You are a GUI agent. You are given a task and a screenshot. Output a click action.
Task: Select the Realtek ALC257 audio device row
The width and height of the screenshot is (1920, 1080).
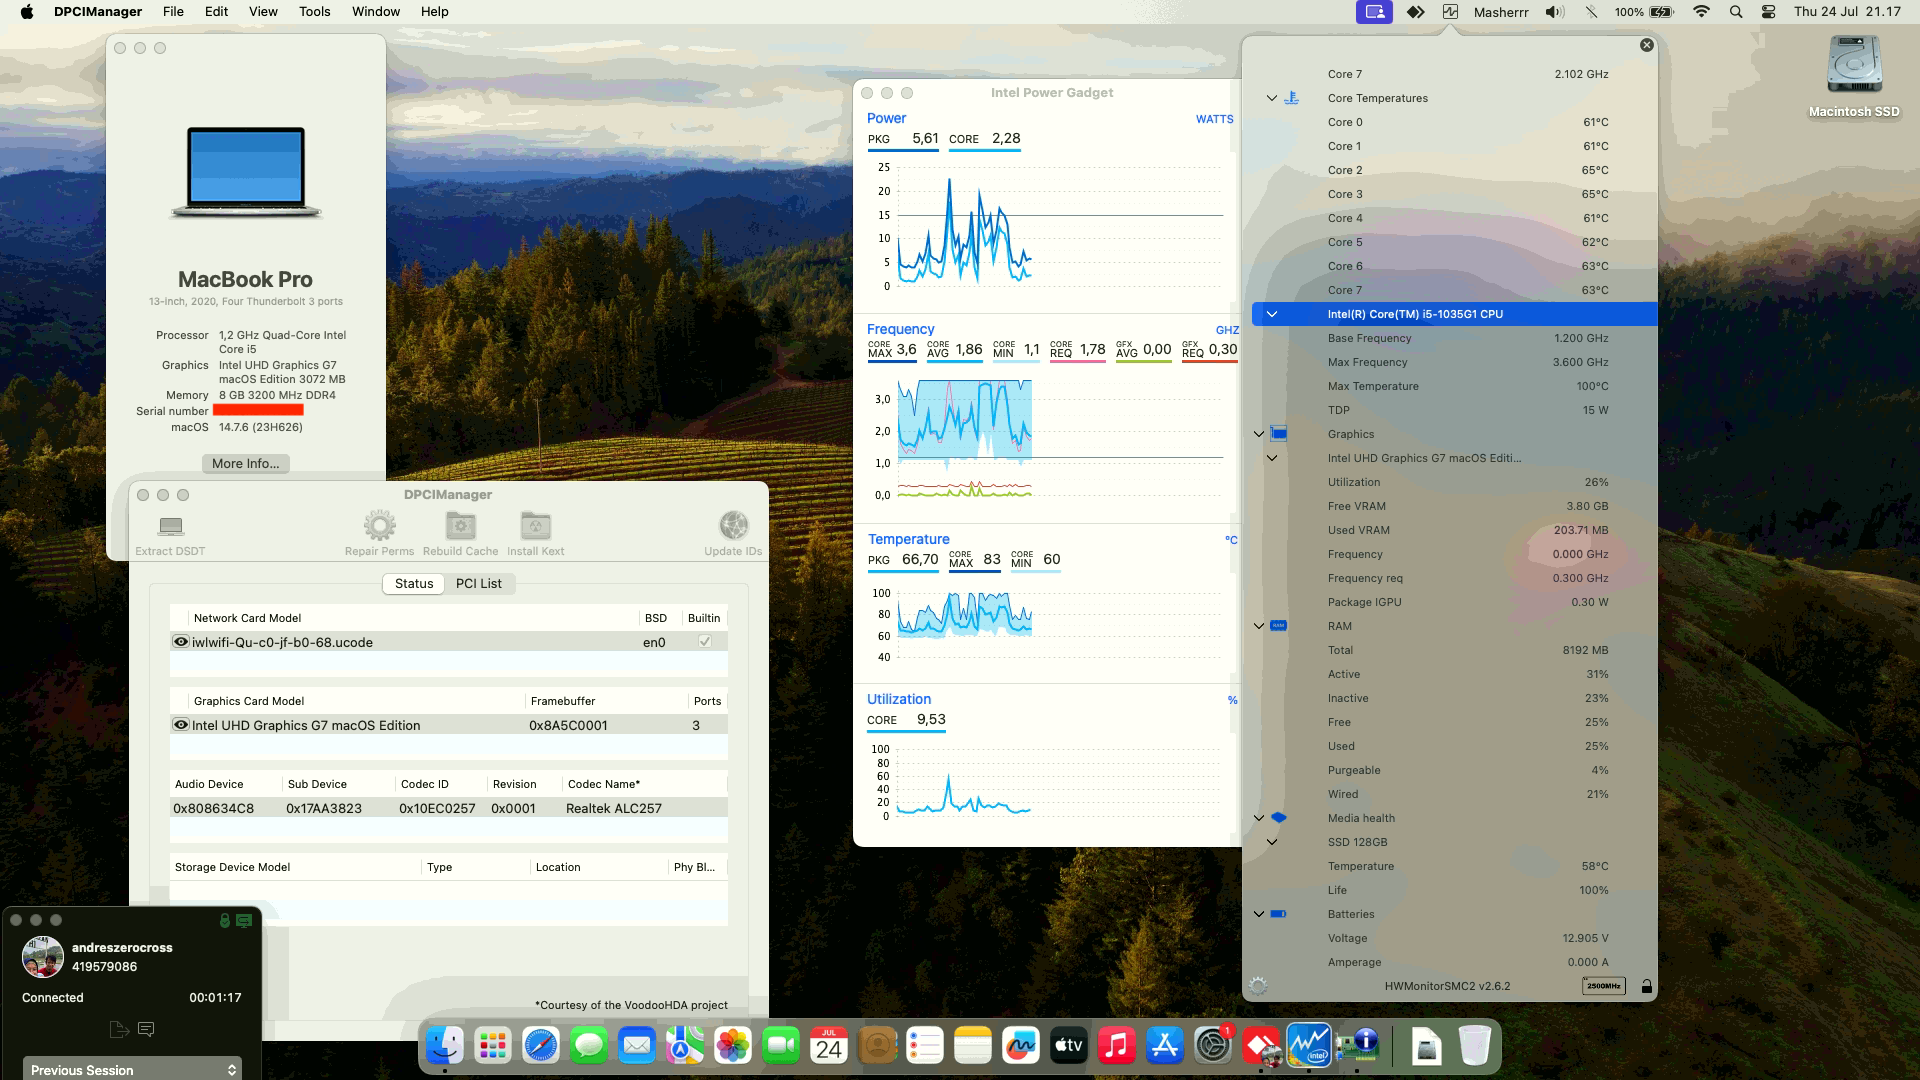tap(614, 807)
